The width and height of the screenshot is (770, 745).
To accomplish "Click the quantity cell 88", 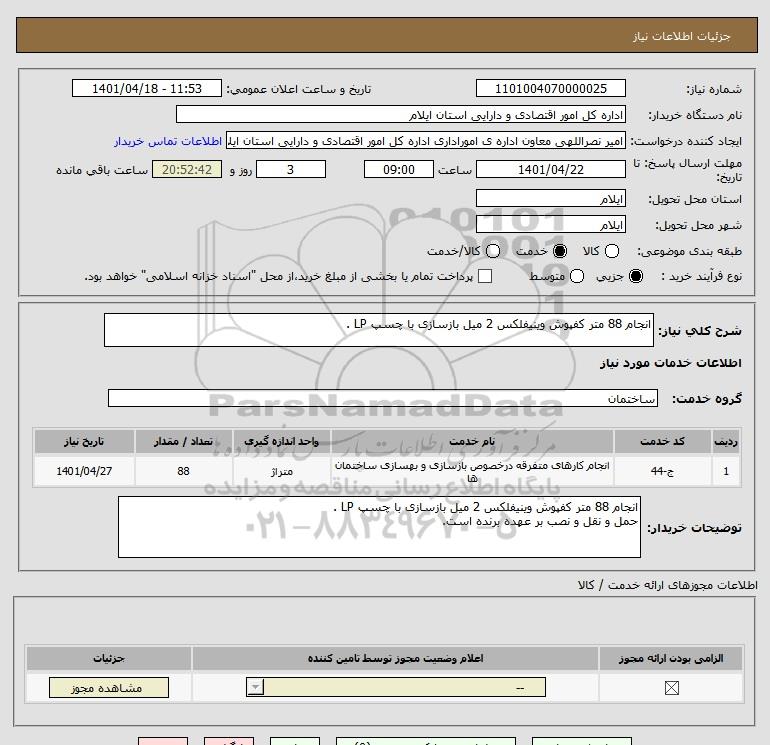I will click(183, 471).
